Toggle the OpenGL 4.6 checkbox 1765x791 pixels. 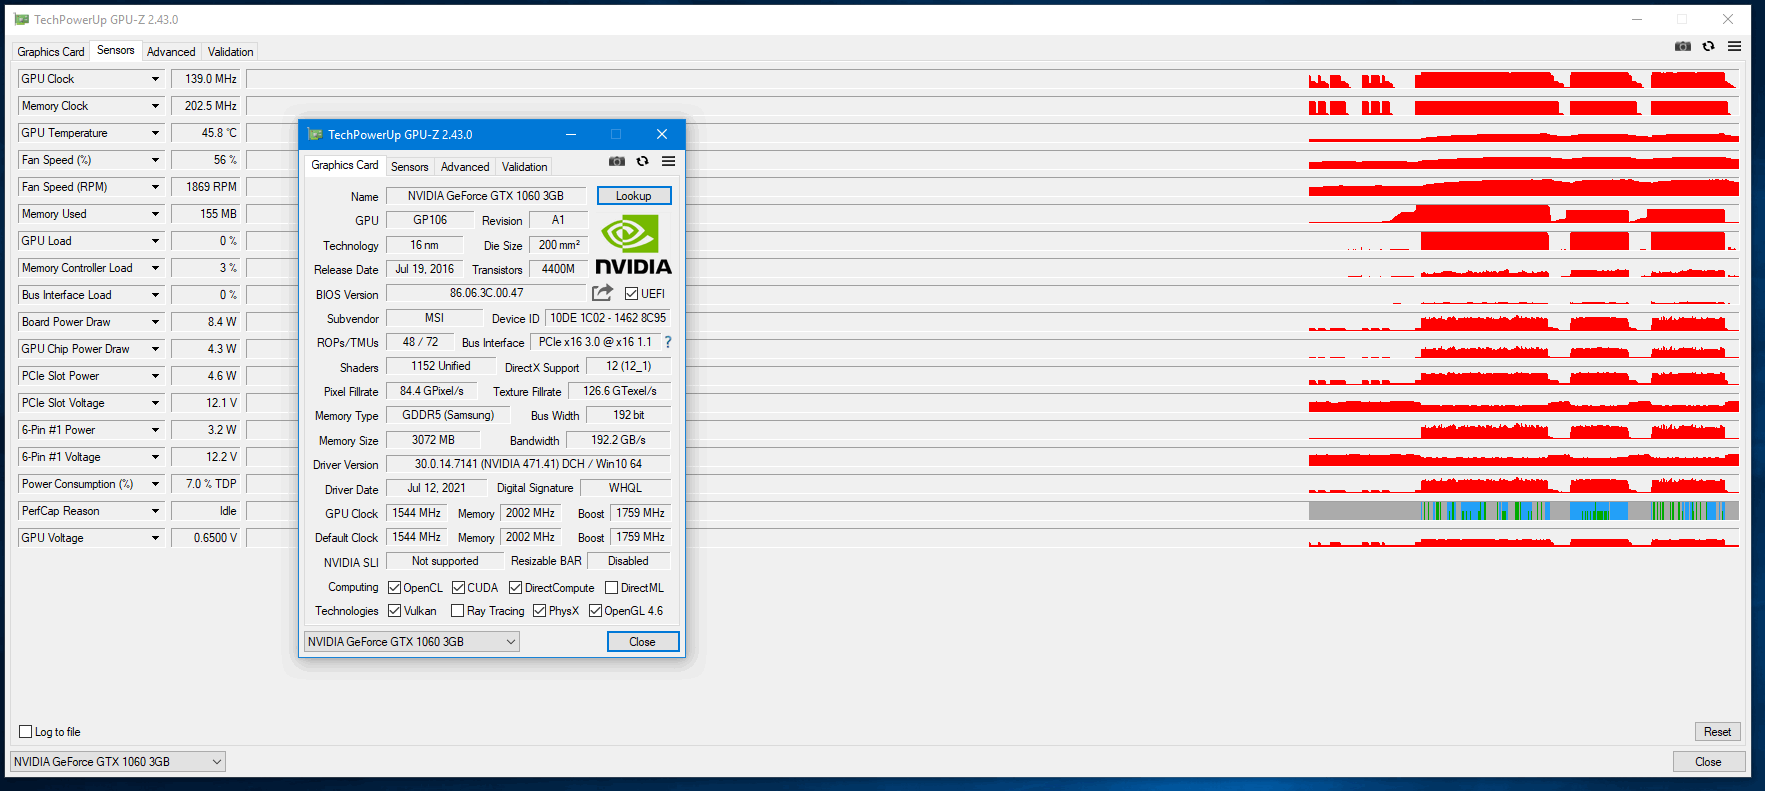tap(596, 611)
